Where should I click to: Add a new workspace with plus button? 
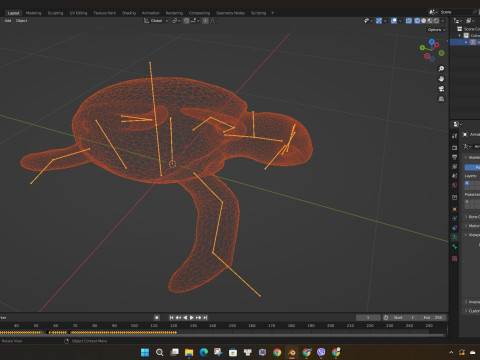tap(272, 13)
